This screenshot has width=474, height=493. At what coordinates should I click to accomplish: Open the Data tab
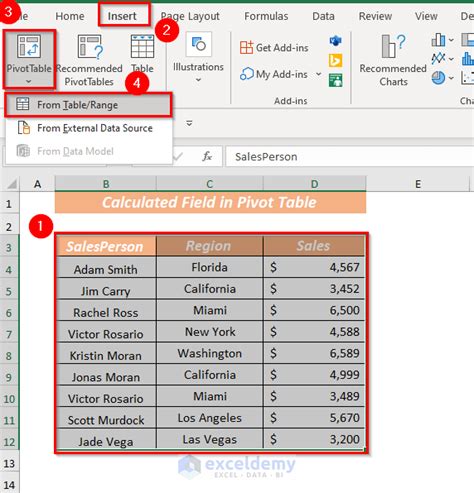[x=323, y=16]
